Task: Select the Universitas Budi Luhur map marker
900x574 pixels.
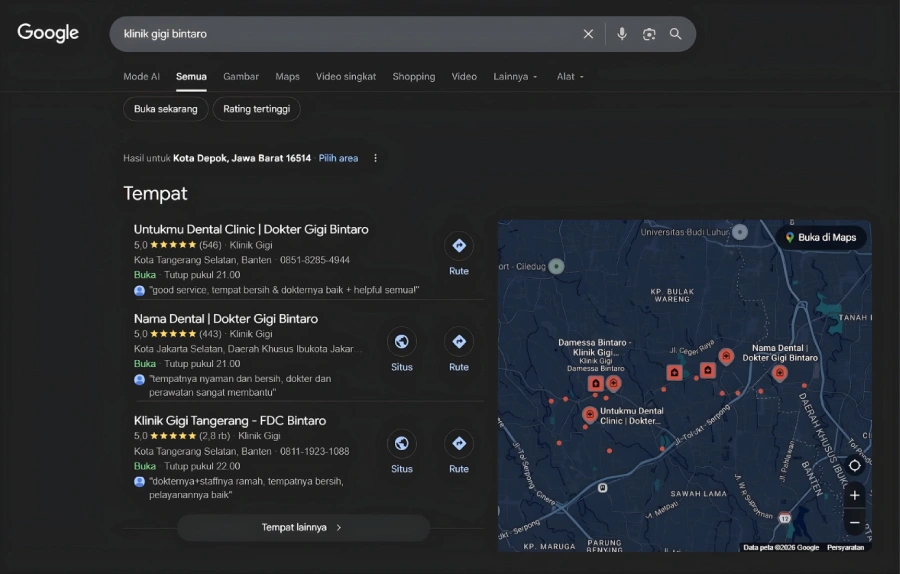Action: (x=740, y=232)
